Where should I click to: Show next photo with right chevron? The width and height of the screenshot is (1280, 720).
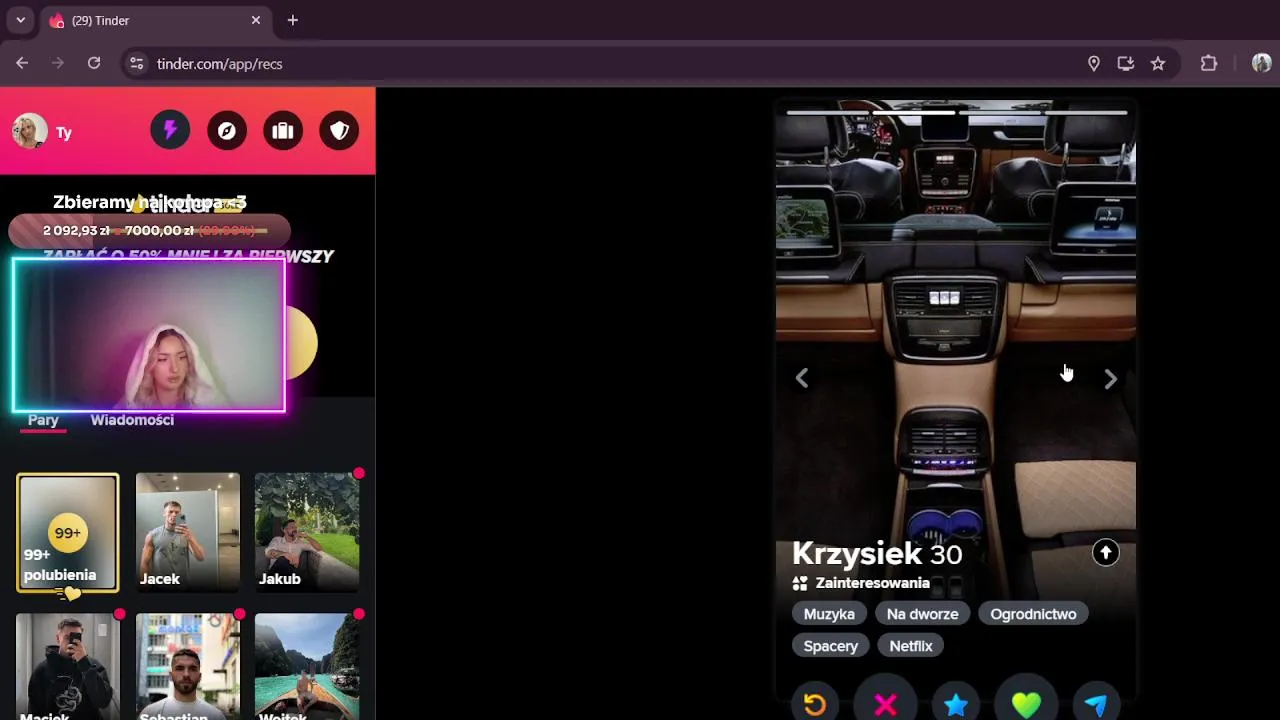(x=1110, y=378)
